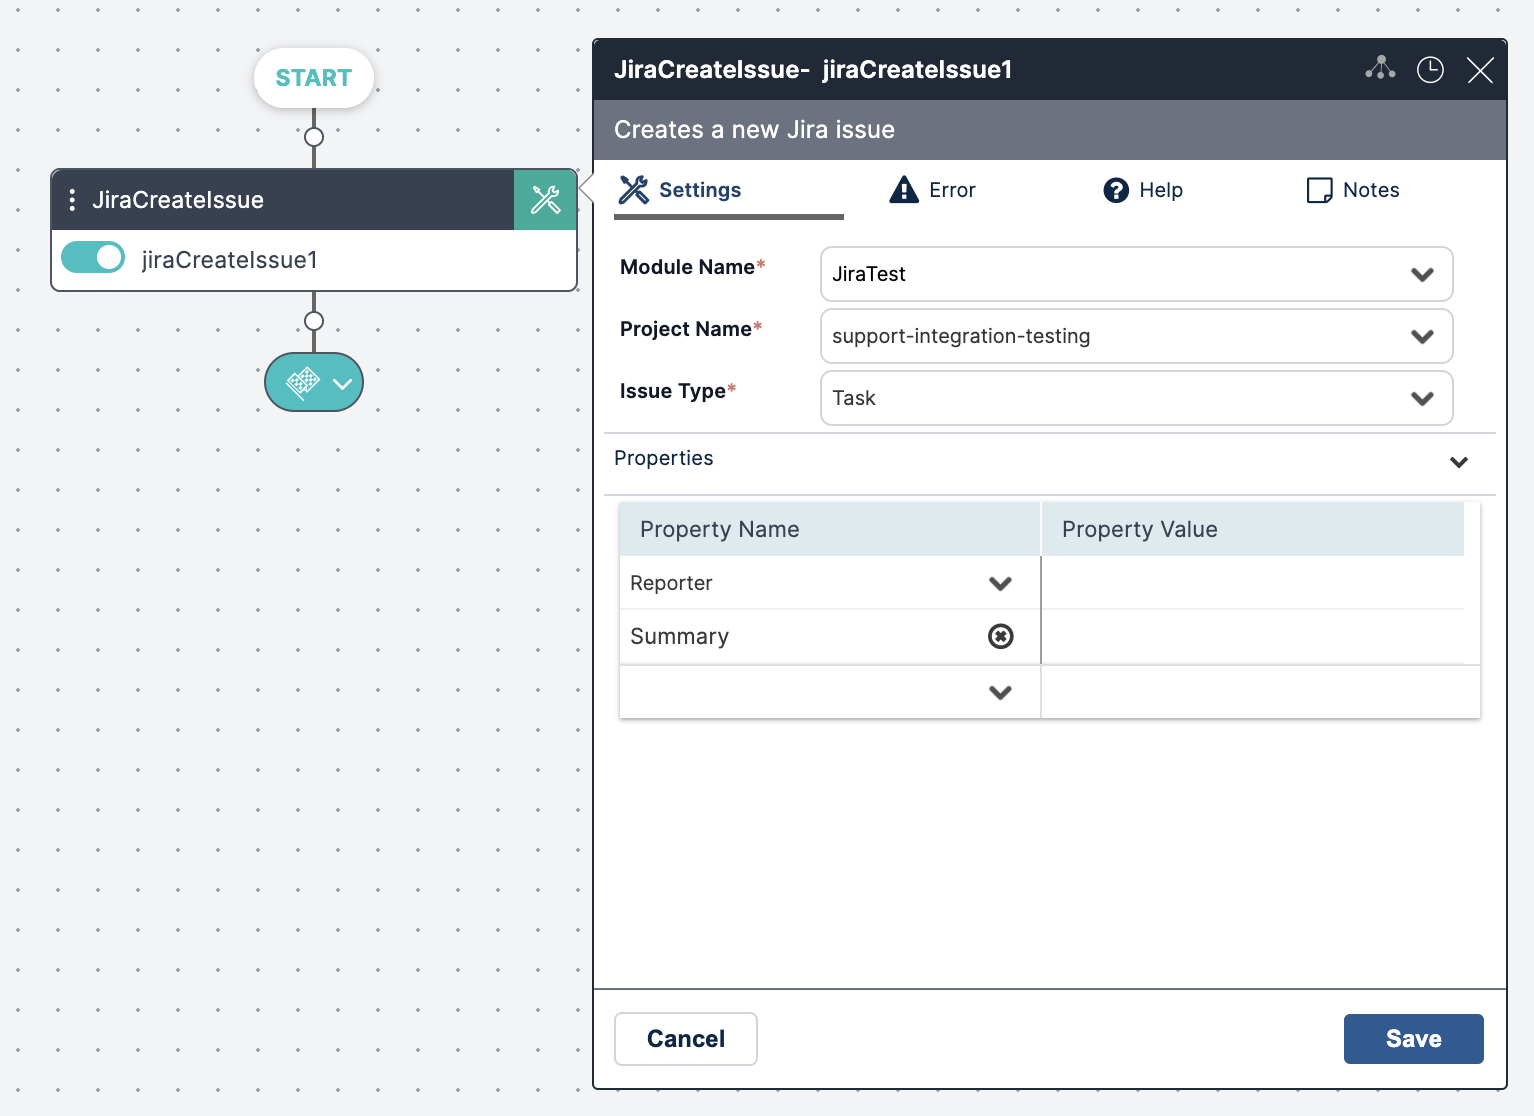1534x1116 pixels.
Task: Open the Reporter property name dropdown
Action: tap(1000, 583)
